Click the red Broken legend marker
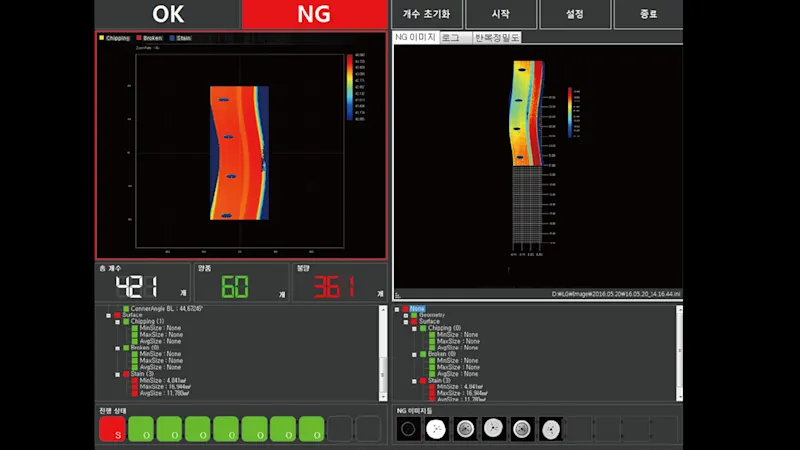 point(138,38)
